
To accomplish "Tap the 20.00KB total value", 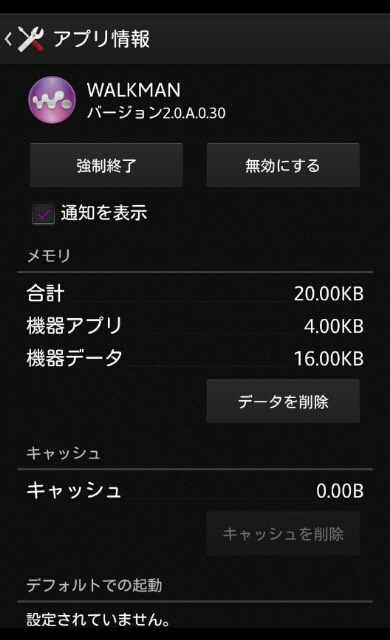I will [329, 293].
